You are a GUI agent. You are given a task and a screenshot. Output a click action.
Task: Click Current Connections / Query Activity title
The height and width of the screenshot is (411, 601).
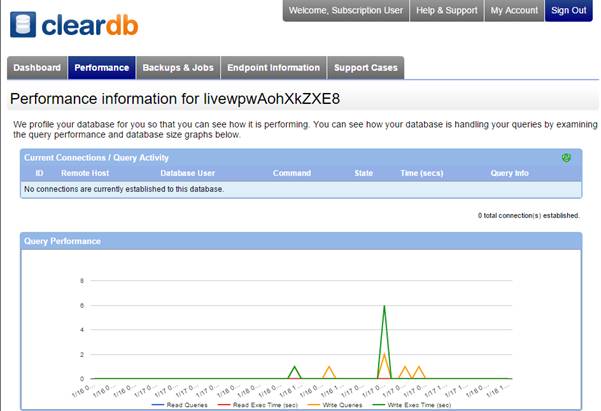tap(96, 158)
